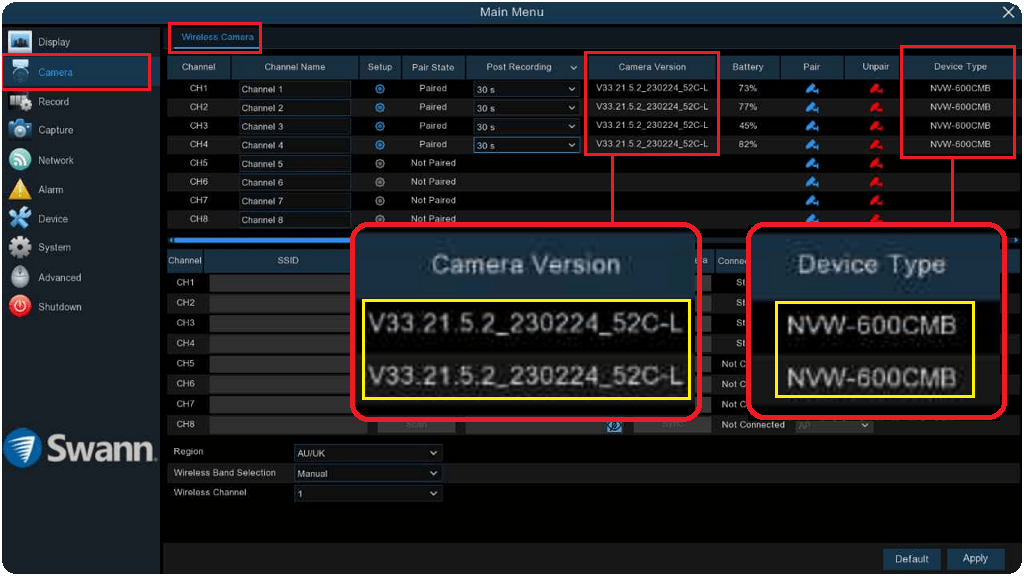
Task: Click the Default button
Action: (x=911, y=559)
